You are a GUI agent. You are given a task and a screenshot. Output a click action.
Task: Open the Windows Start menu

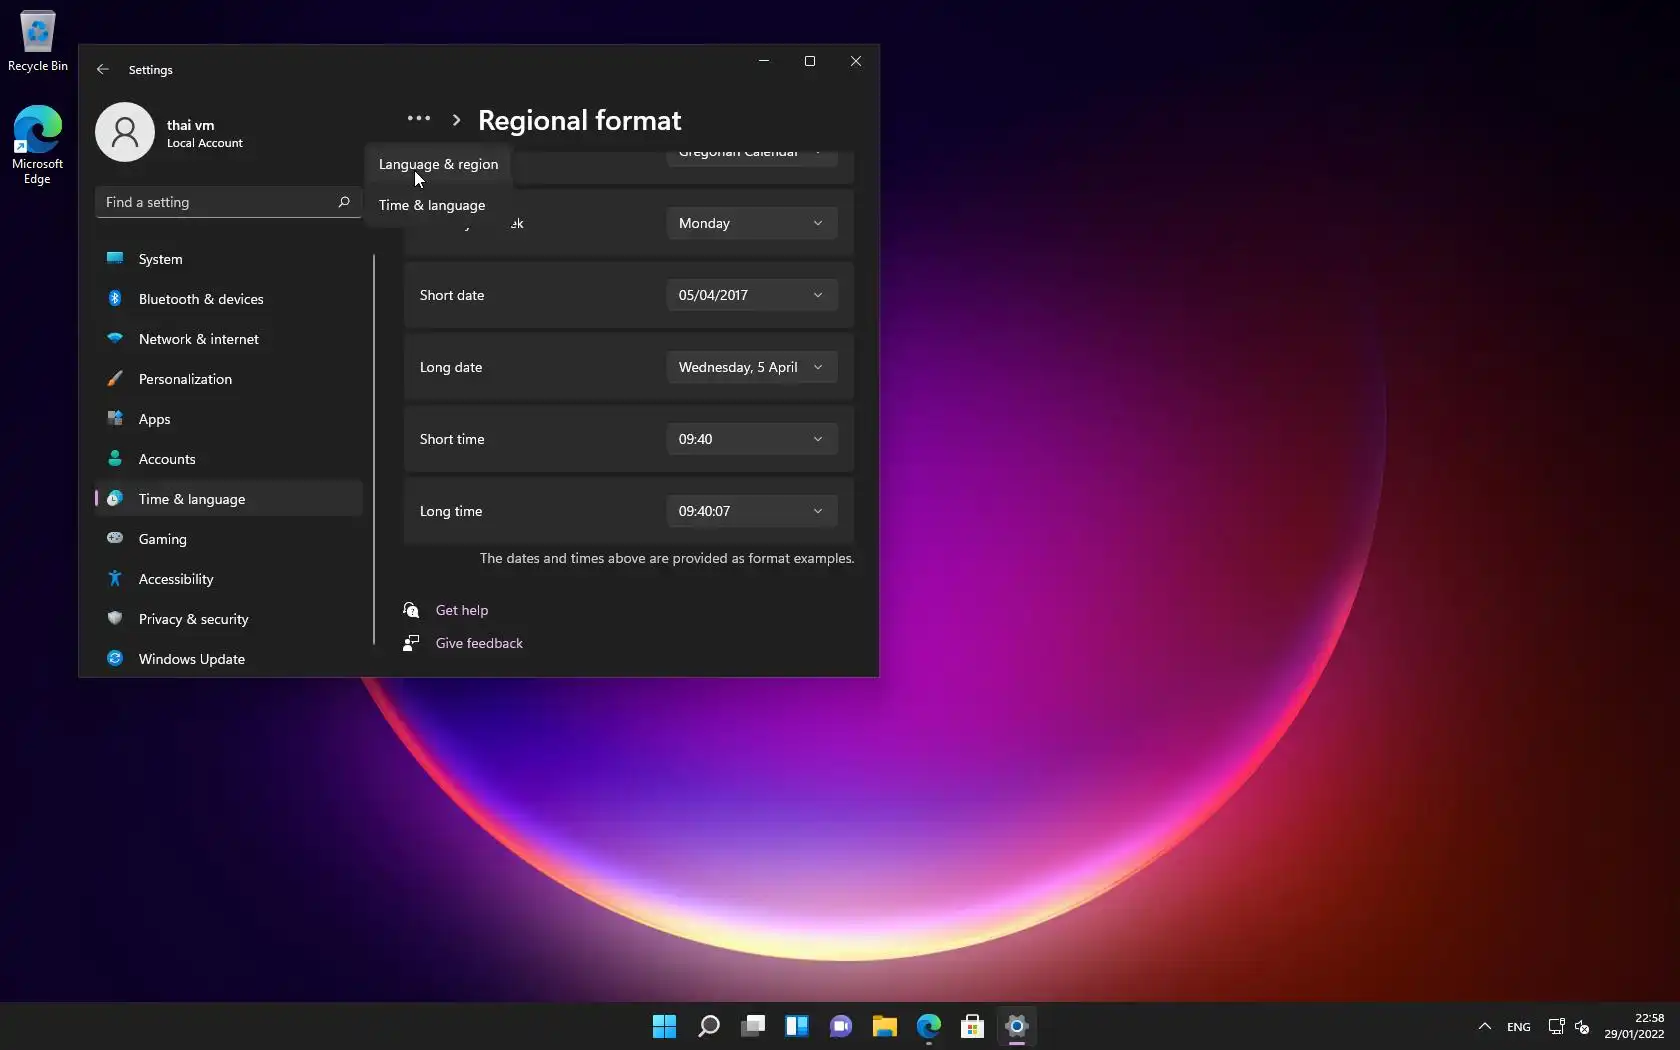tap(665, 1026)
